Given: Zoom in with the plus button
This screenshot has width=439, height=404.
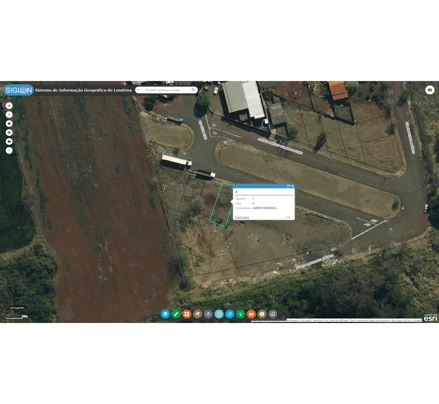Looking at the screenshot, I should 9,106.
